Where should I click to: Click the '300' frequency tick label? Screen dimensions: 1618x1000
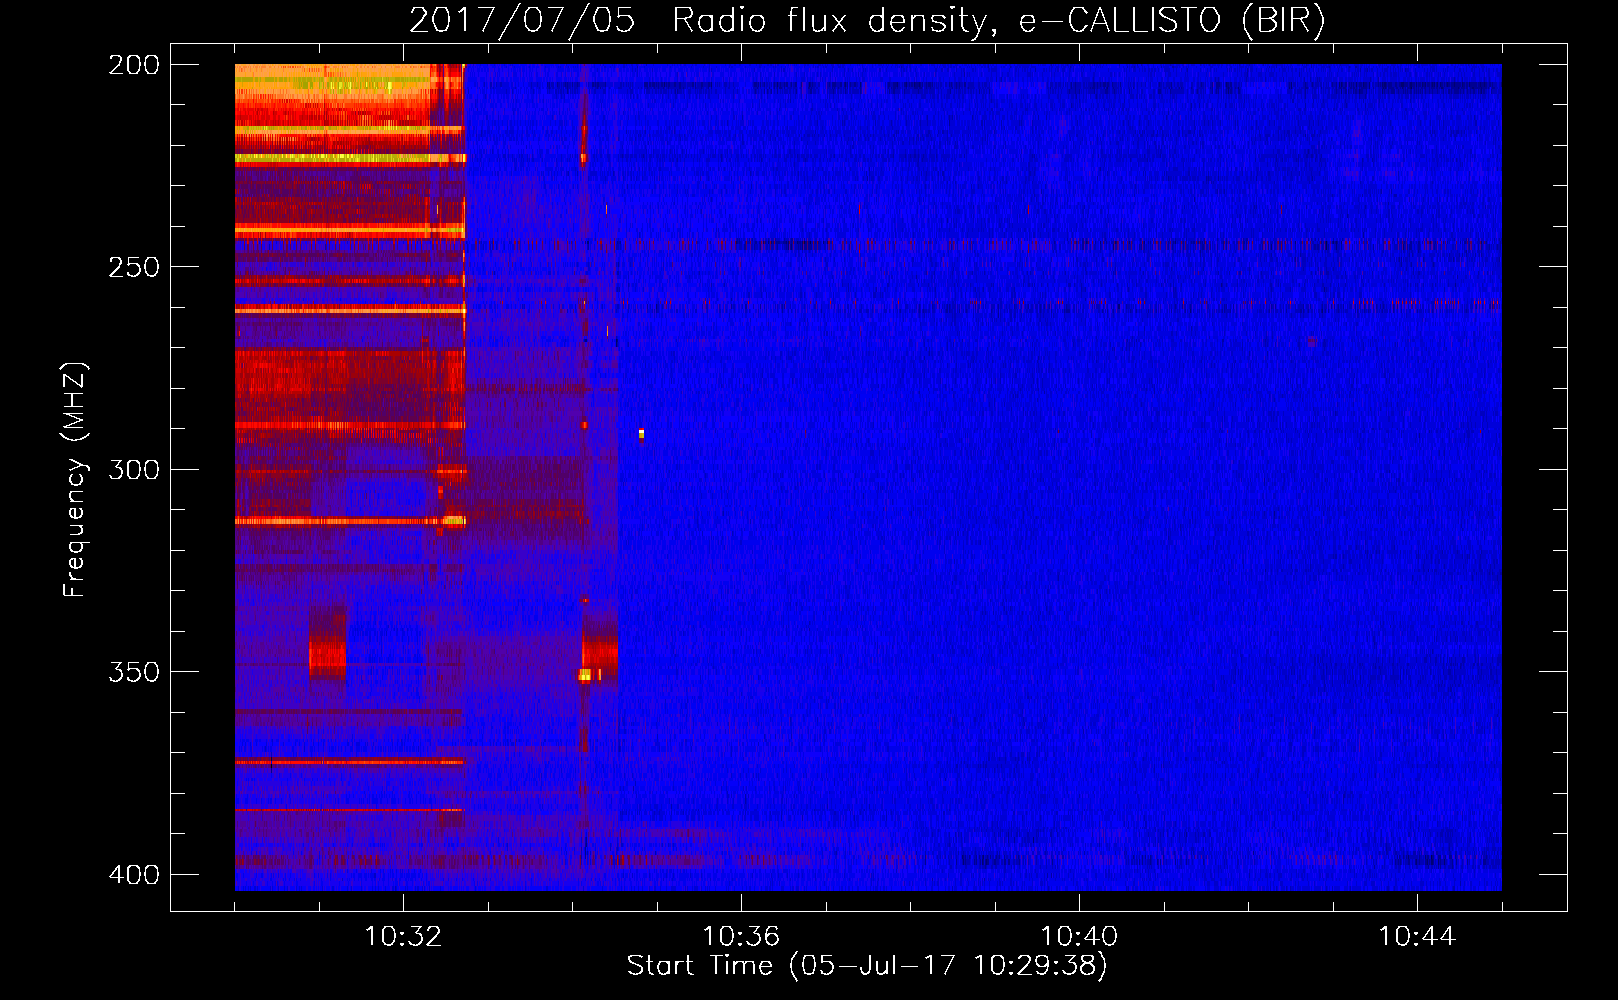pyautogui.click(x=134, y=470)
